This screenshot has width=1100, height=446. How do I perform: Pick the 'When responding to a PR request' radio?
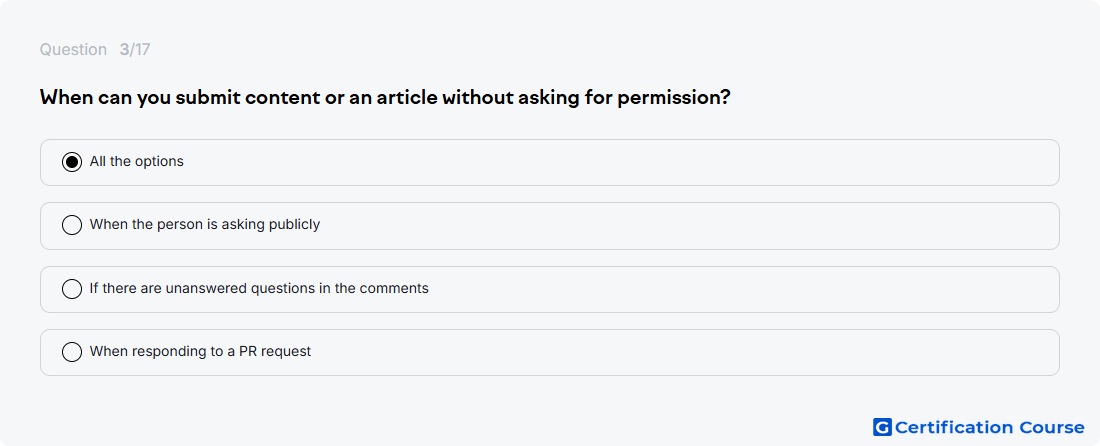(72, 352)
